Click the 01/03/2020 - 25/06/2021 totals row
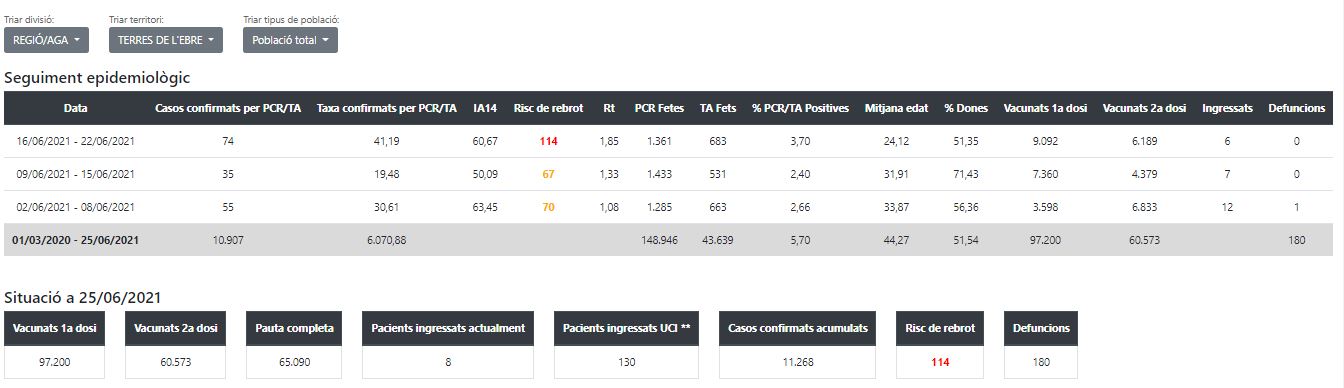This screenshot has width=1344, height=388. pyautogui.click(x=668, y=240)
